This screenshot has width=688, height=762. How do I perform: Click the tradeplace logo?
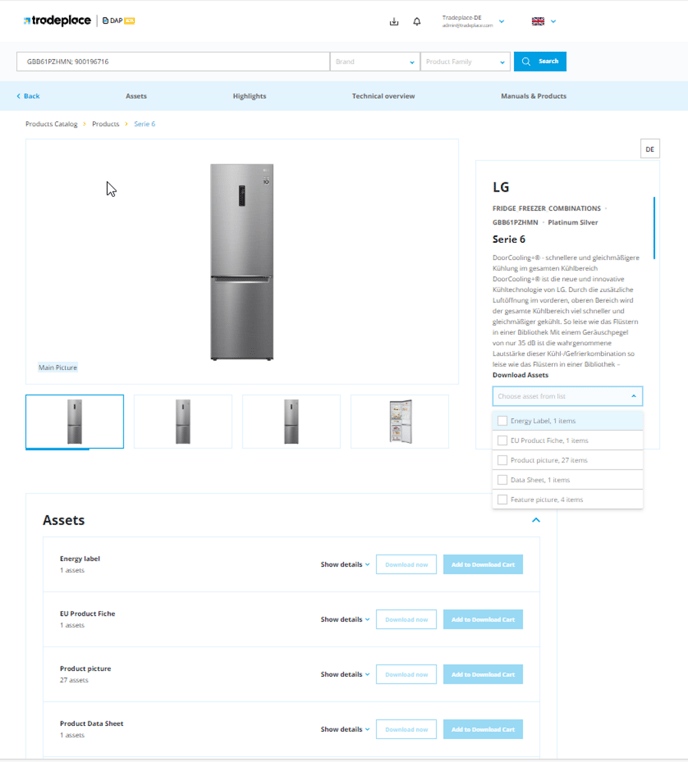(x=57, y=20)
